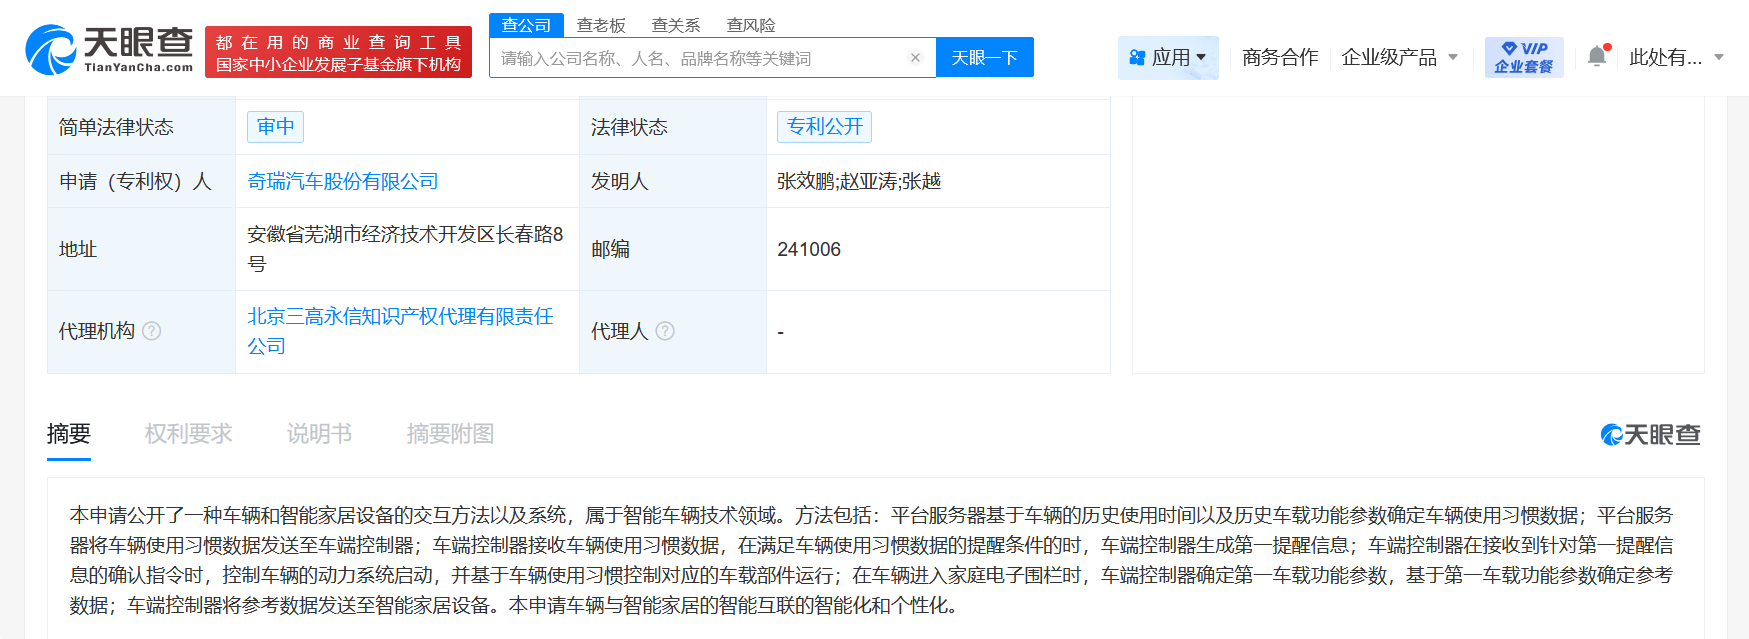Click the 地址 label cell

coord(142,249)
